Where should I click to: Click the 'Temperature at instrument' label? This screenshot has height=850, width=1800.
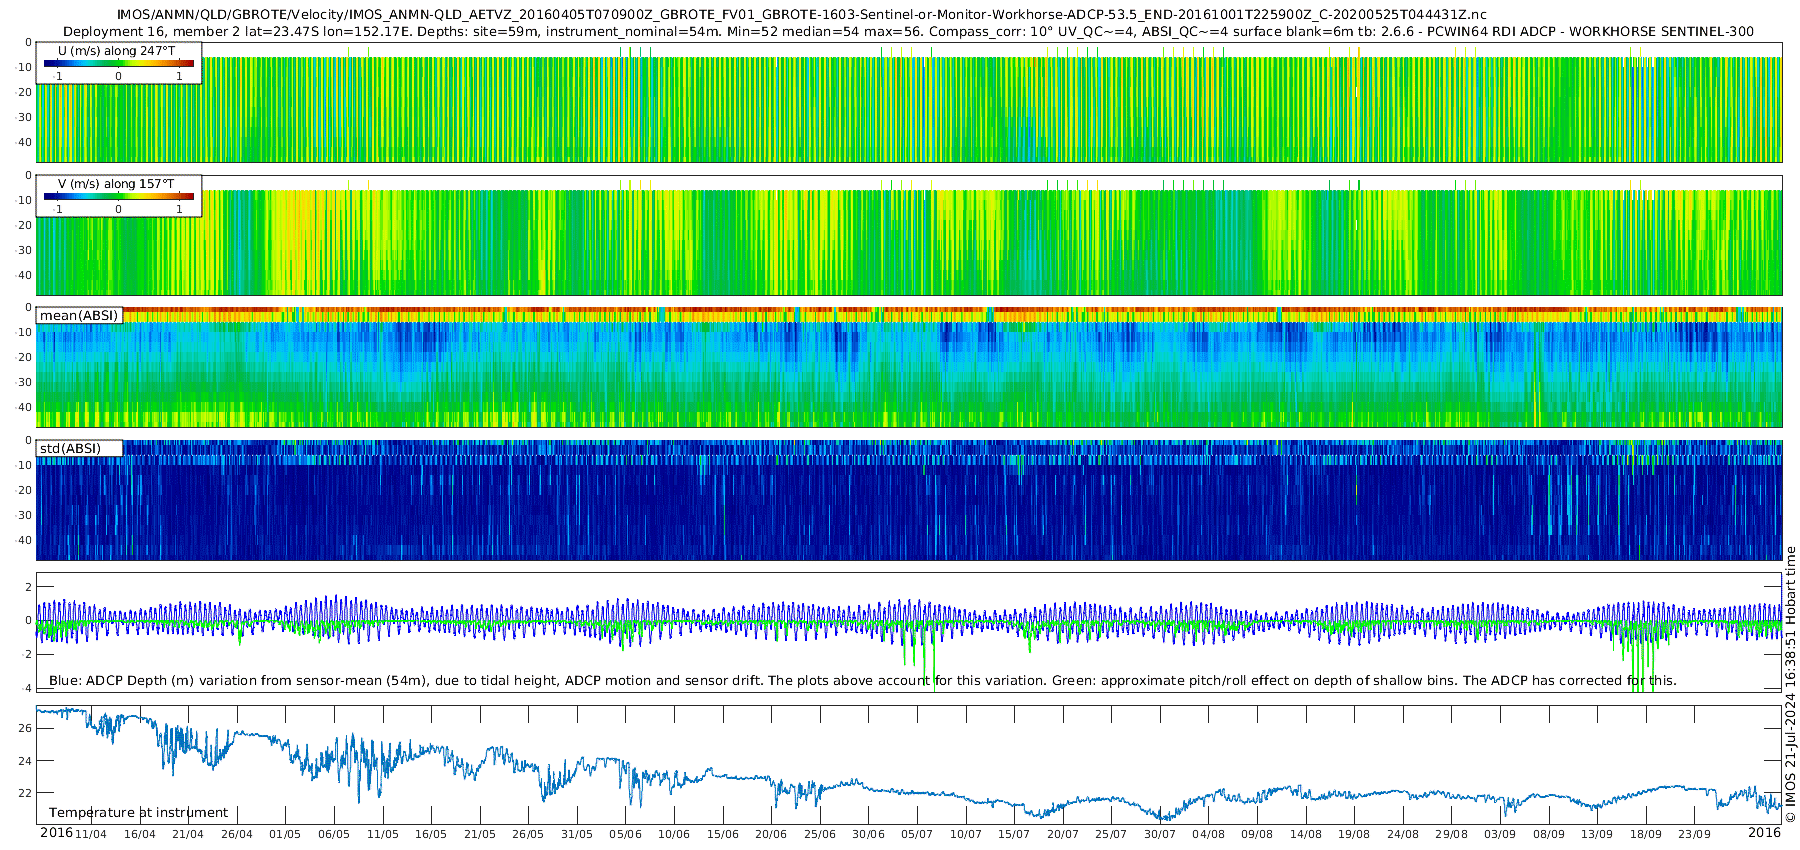[x=138, y=812]
